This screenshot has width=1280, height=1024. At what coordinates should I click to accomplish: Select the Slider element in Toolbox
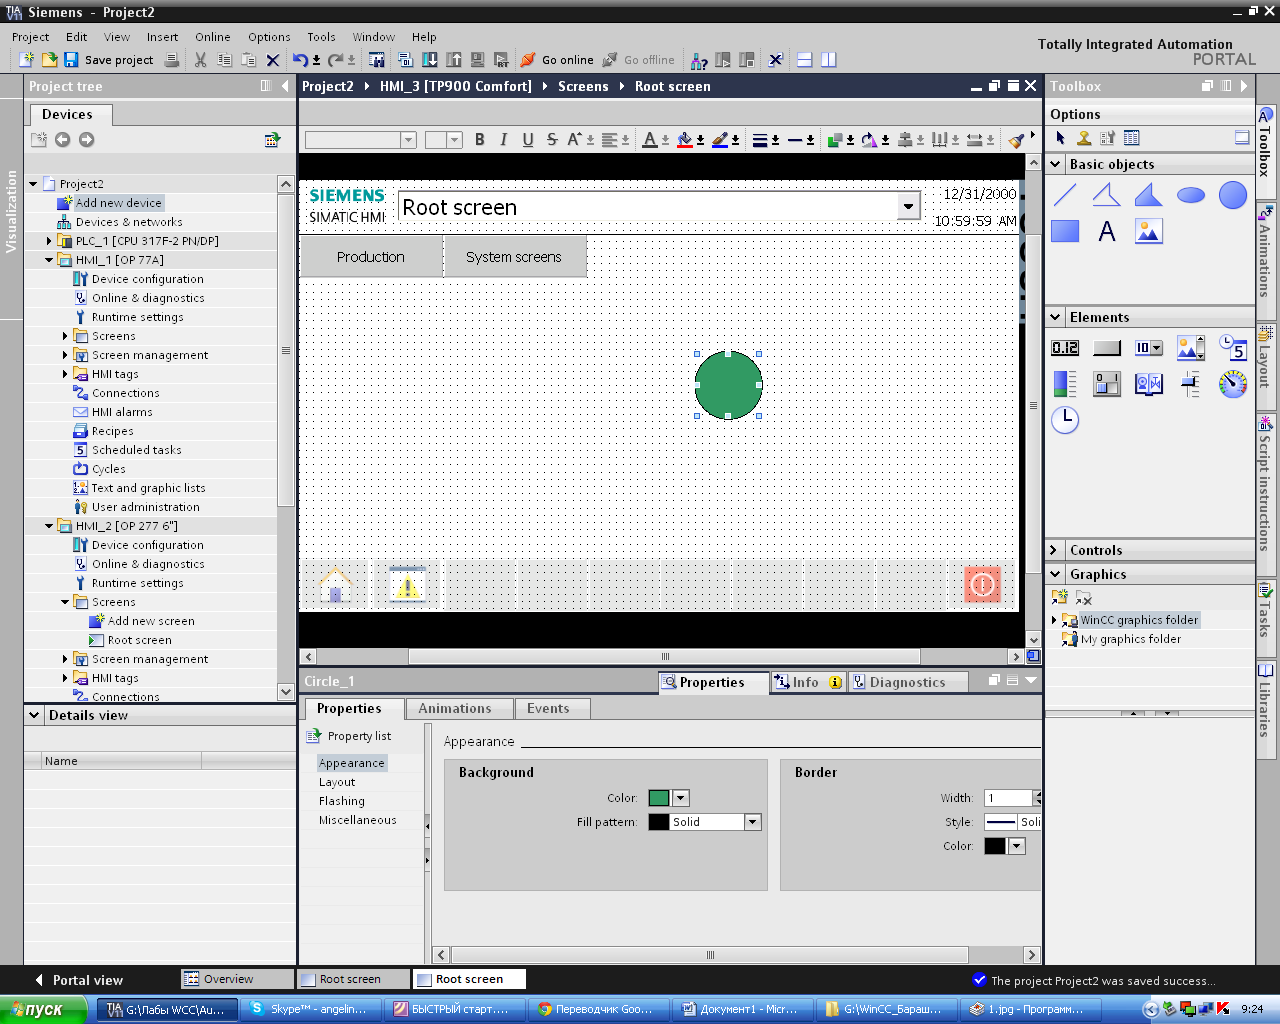(x=1191, y=384)
